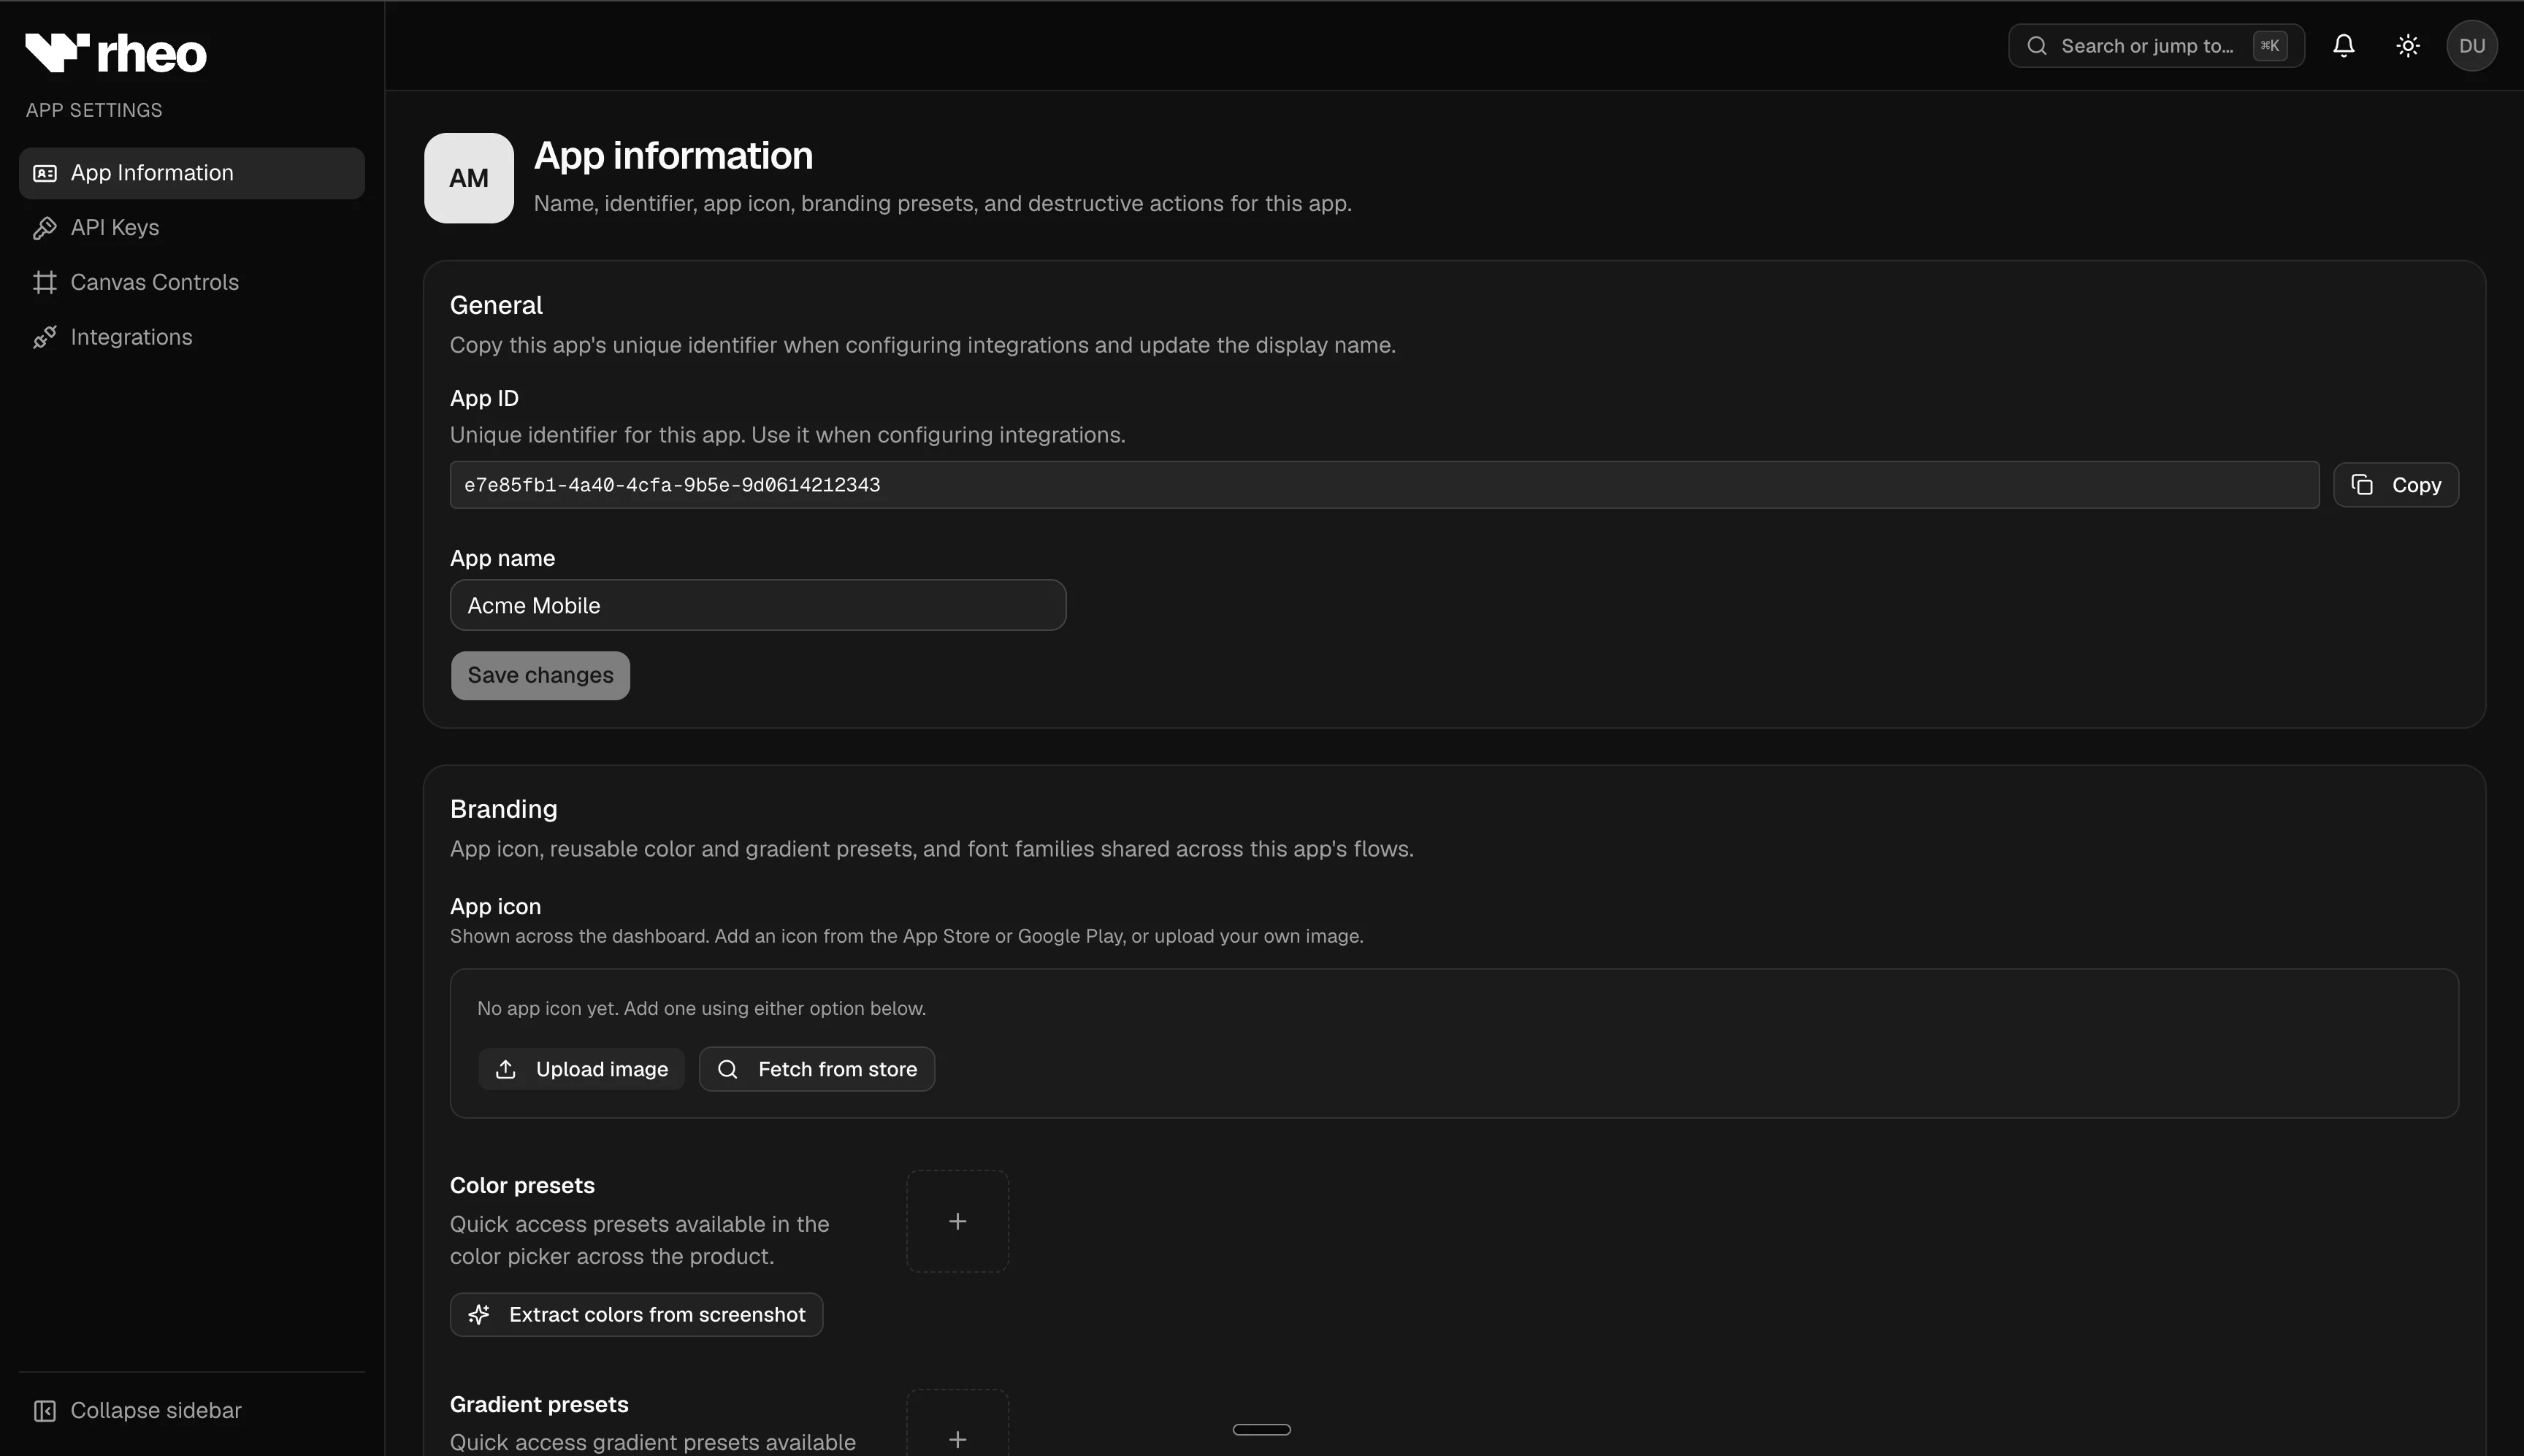Open the API Keys settings page
Screen dimensions: 2524x1456
[192, 228]
